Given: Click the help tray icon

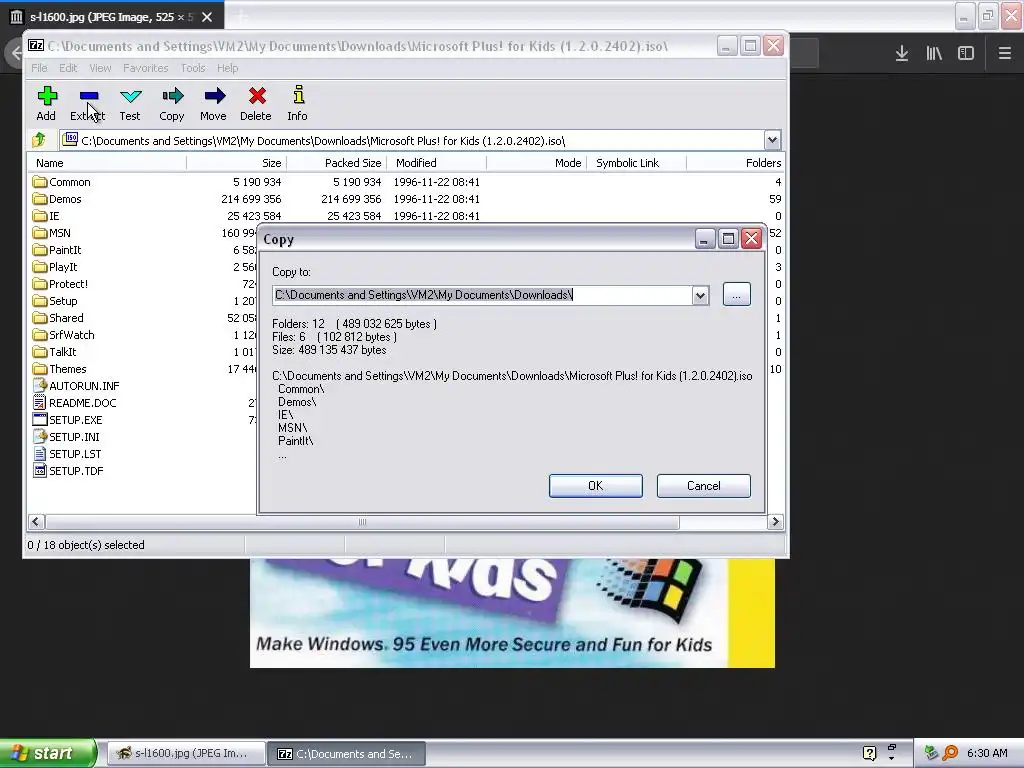Looking at the screenshot, I should pos(869,753).
